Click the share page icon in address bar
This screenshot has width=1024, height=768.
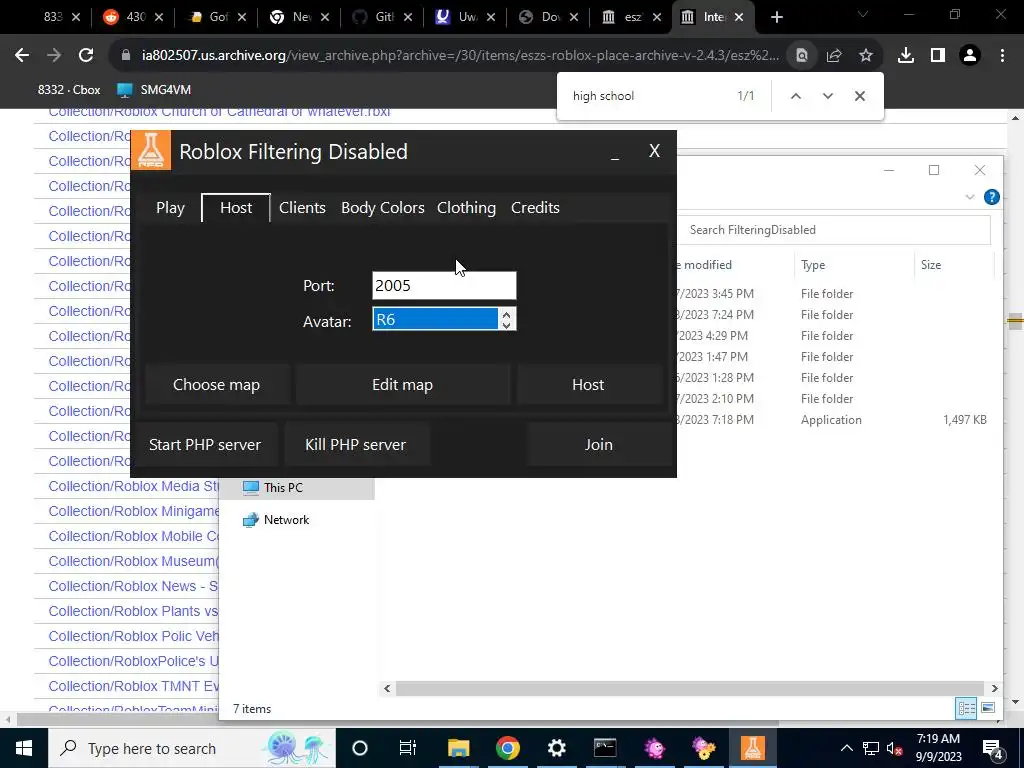[x=834, y=56]
